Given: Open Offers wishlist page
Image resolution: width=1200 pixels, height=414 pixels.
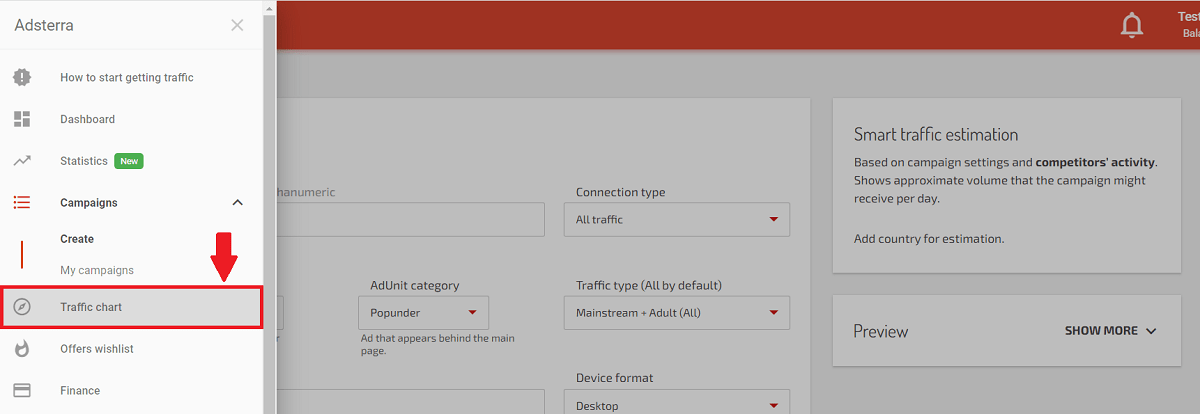Looking at the screenshot, I should [97, 349].
